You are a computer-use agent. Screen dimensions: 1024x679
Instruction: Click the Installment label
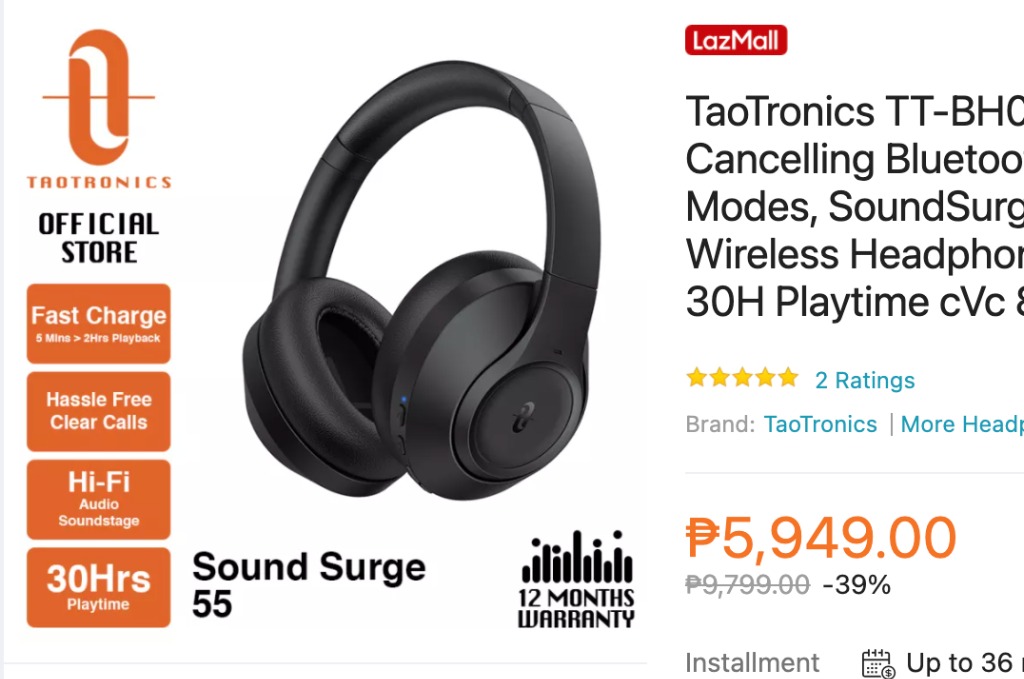point(752,663)
